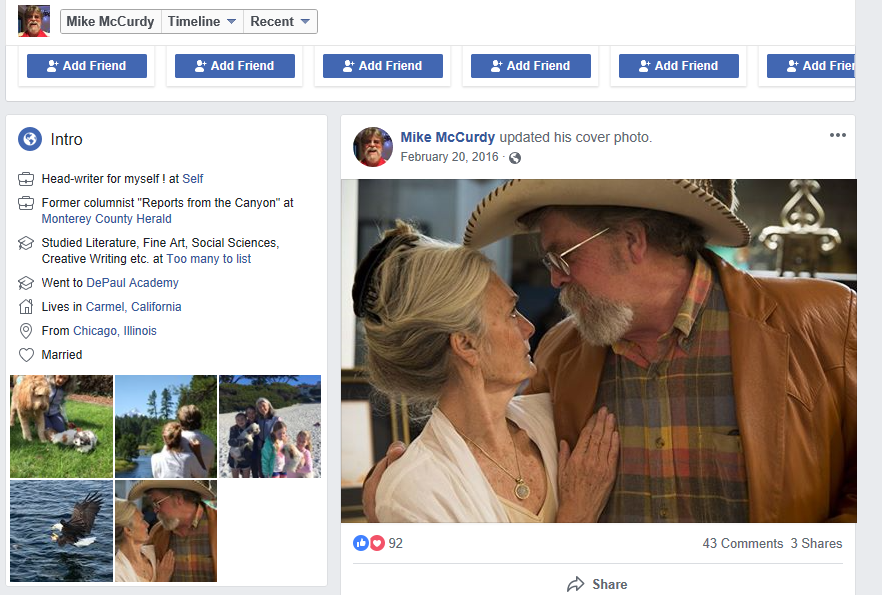Click the first Add Friend button
This screenshot has width=882, height=595.
86,65
